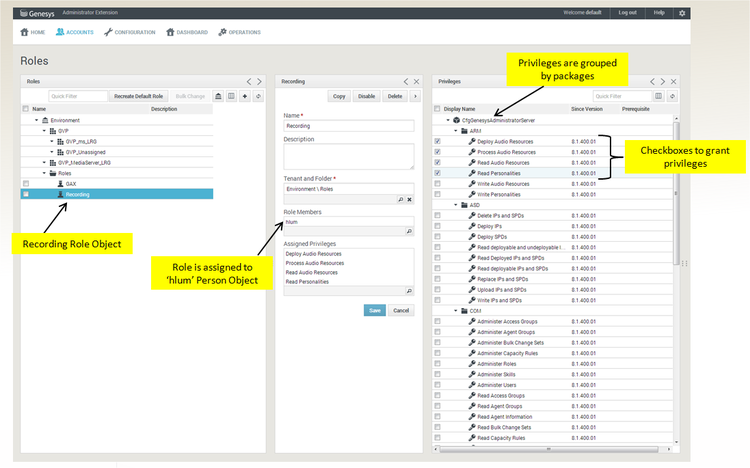Click the refresh icon in the Roles toolbar
750x468 pixels.
tap(258, 96)
